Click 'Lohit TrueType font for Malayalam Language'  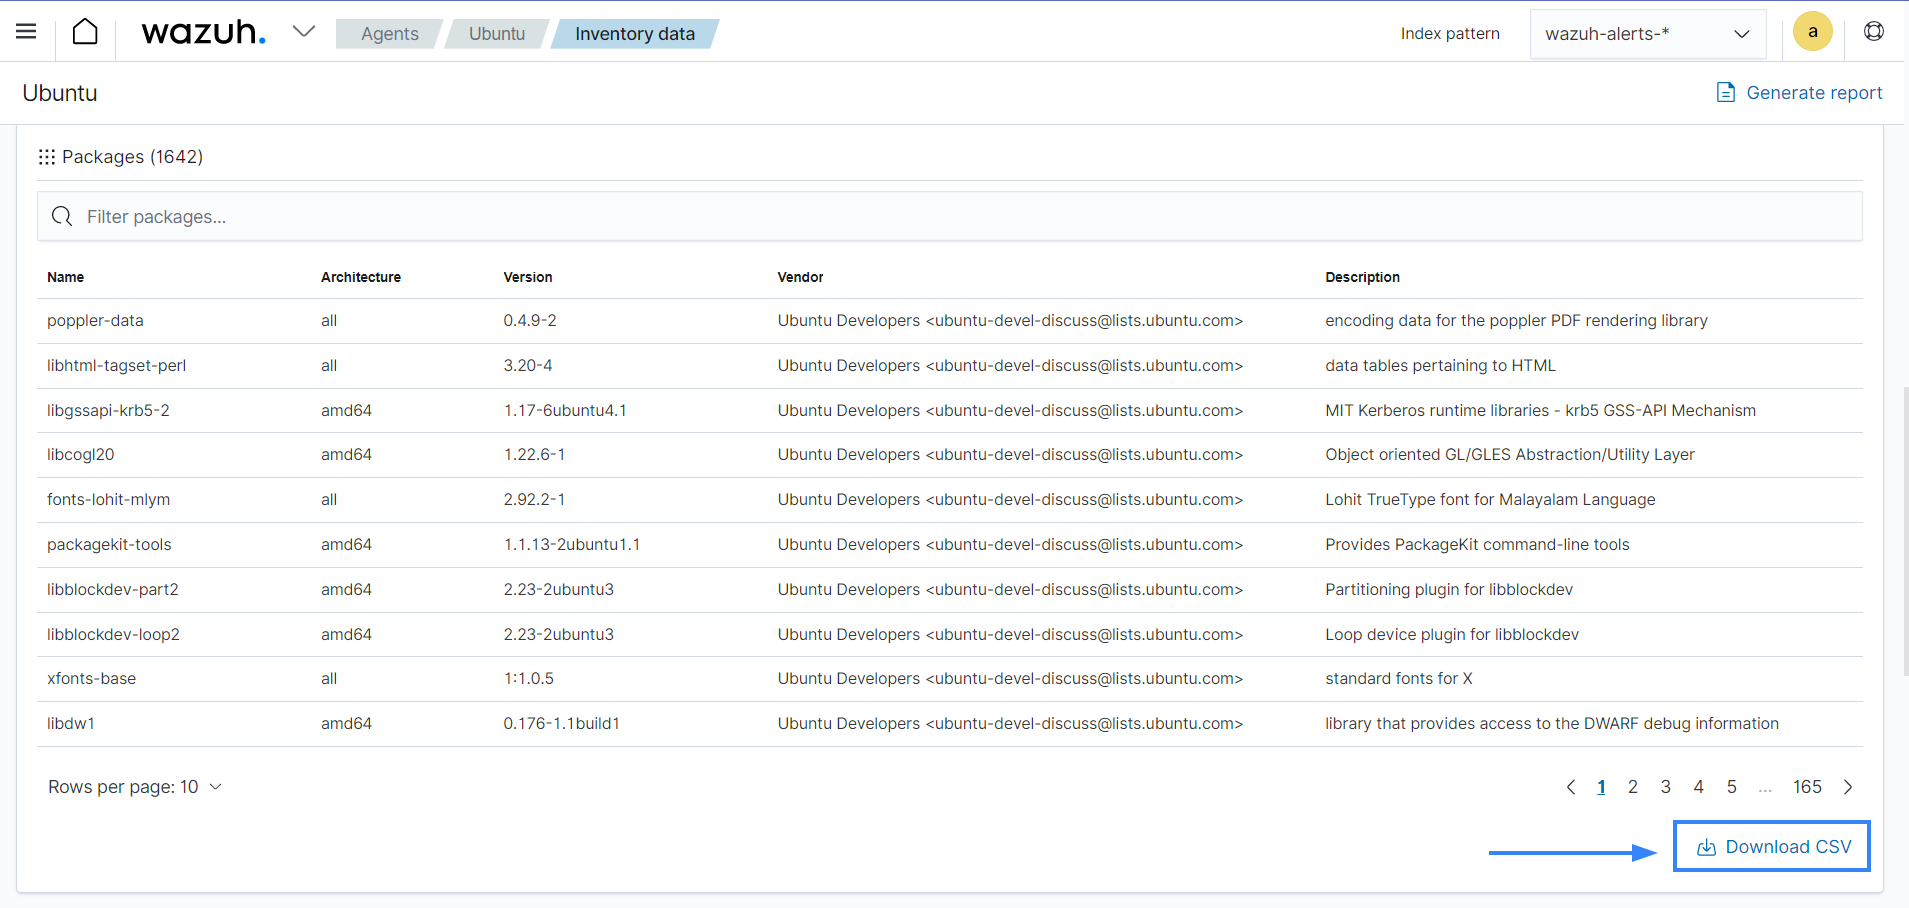tap(1490, 500)
